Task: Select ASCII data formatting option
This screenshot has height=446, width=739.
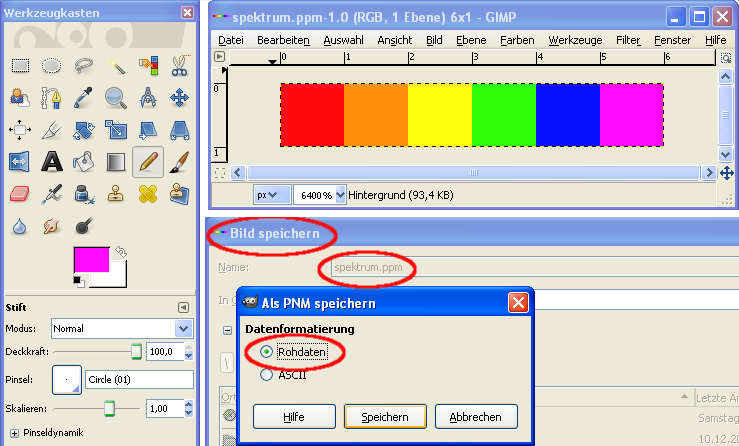Action: click(x=266, y=375)
